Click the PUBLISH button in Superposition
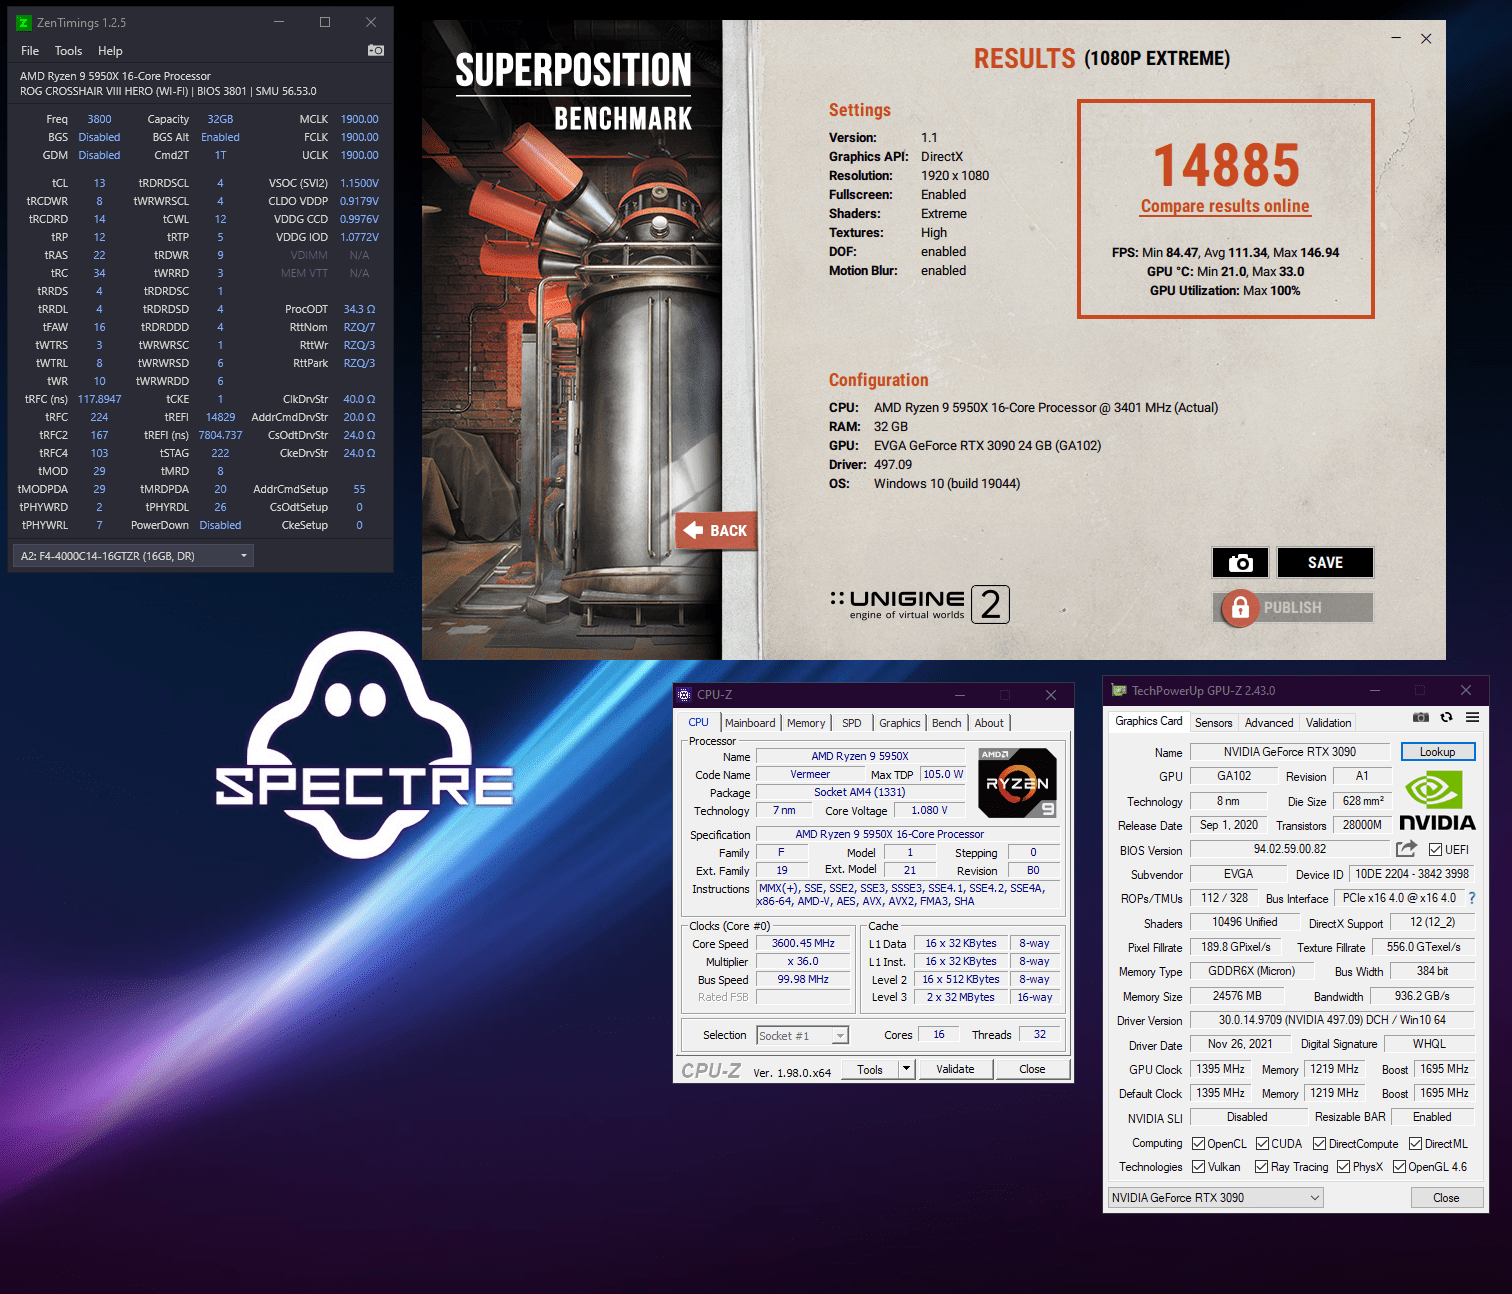This screenshot has height=1294, width=1512. 1292,608
